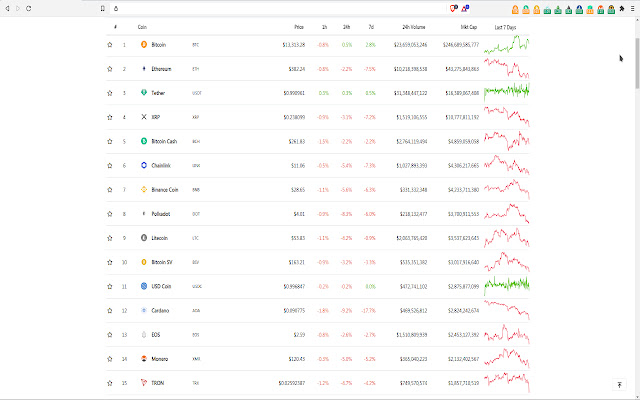
Task: Open Bitcoin's green 7-day sparkline chart
Action: click(507, 44)
